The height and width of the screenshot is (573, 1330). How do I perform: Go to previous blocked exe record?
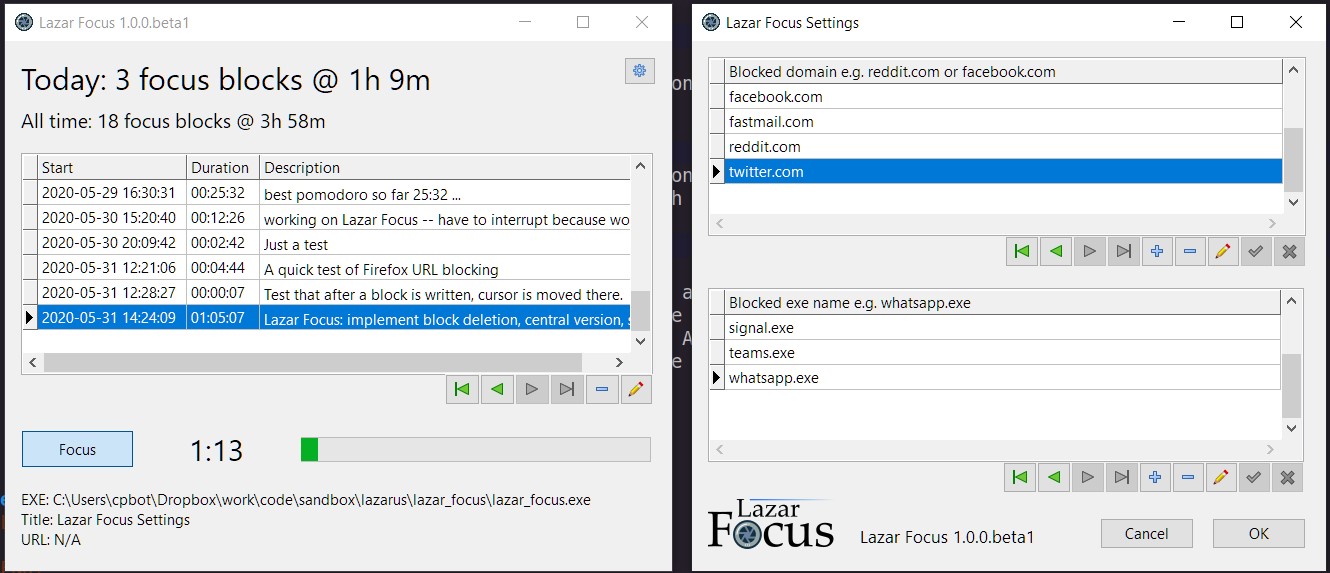tap(1054, 478)
